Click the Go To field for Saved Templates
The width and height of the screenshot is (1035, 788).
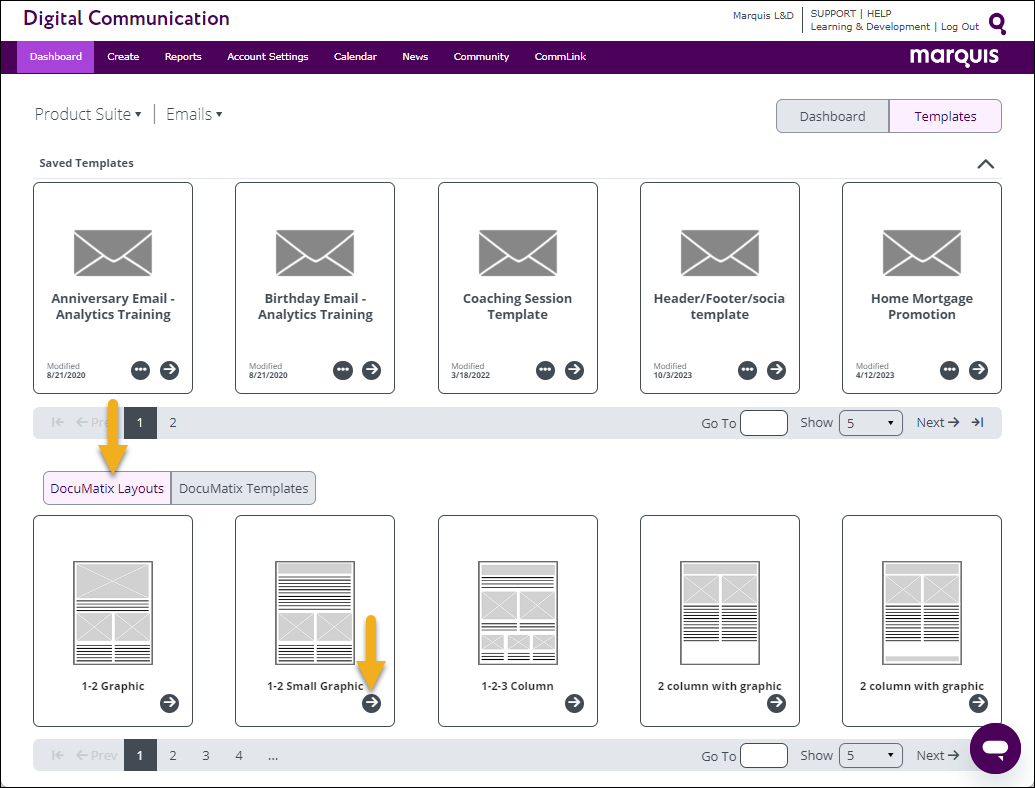click(x=764, y=423)
